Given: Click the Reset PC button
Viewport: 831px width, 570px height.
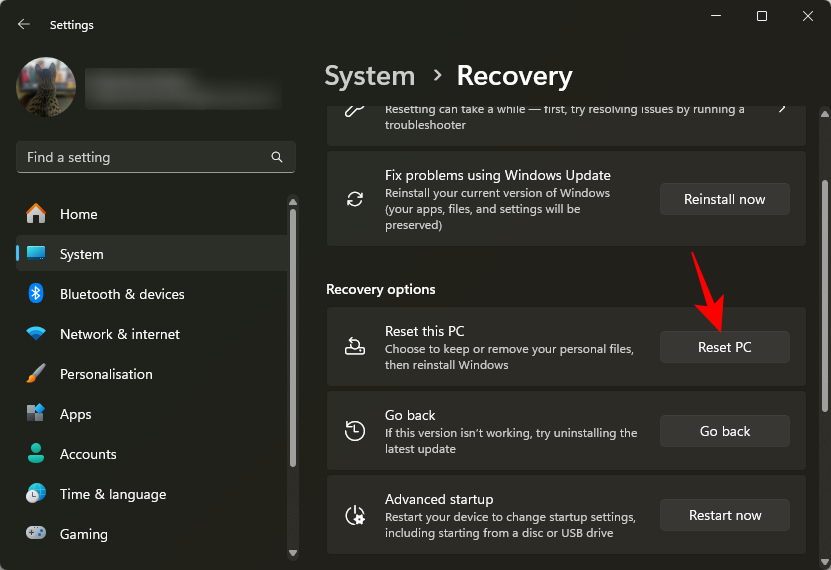Looking at the screenshot, I should click(x=724, y=347).
